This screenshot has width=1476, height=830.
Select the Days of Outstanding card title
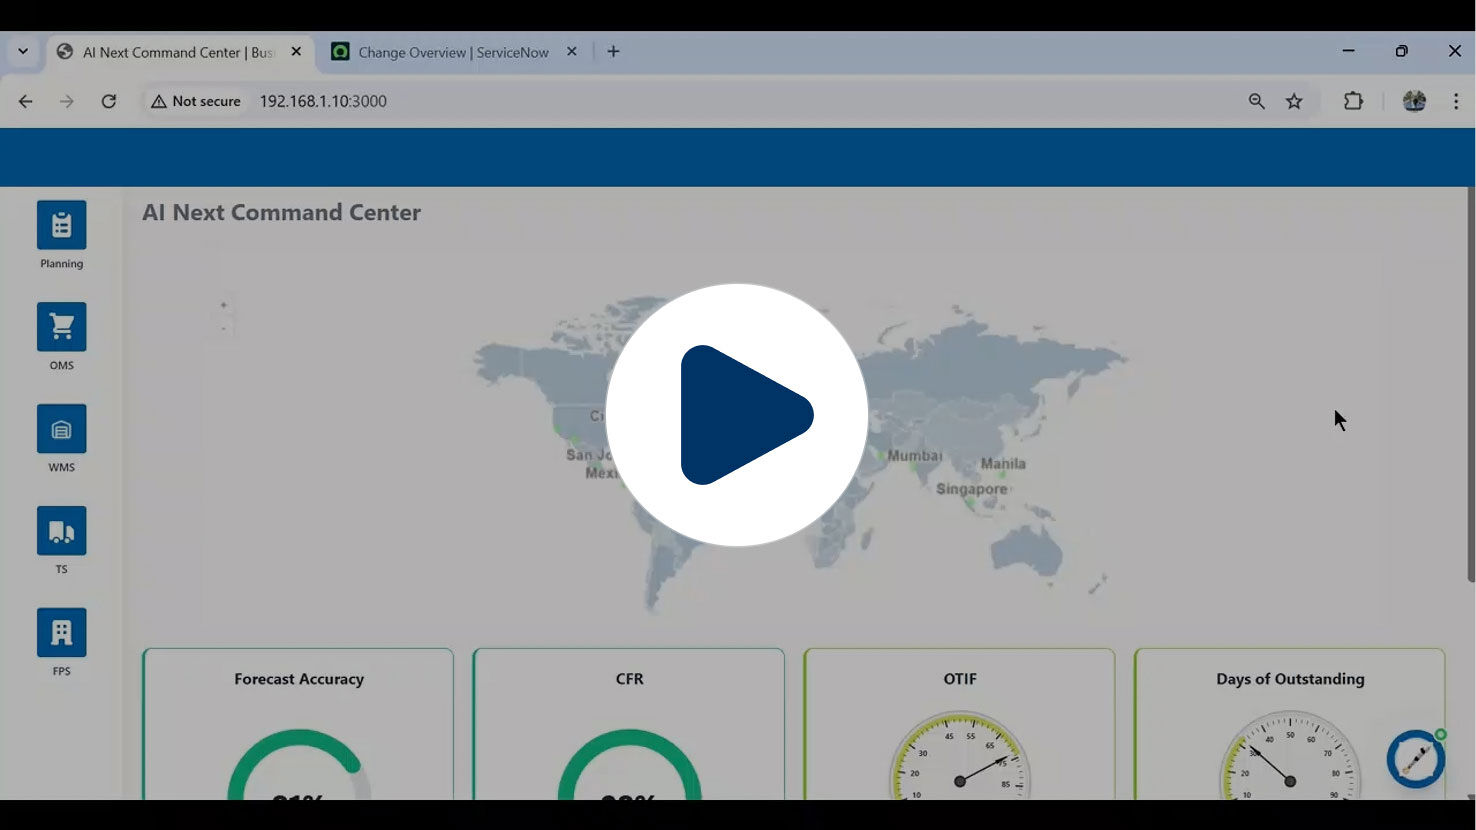click(x=1290, y=679)
